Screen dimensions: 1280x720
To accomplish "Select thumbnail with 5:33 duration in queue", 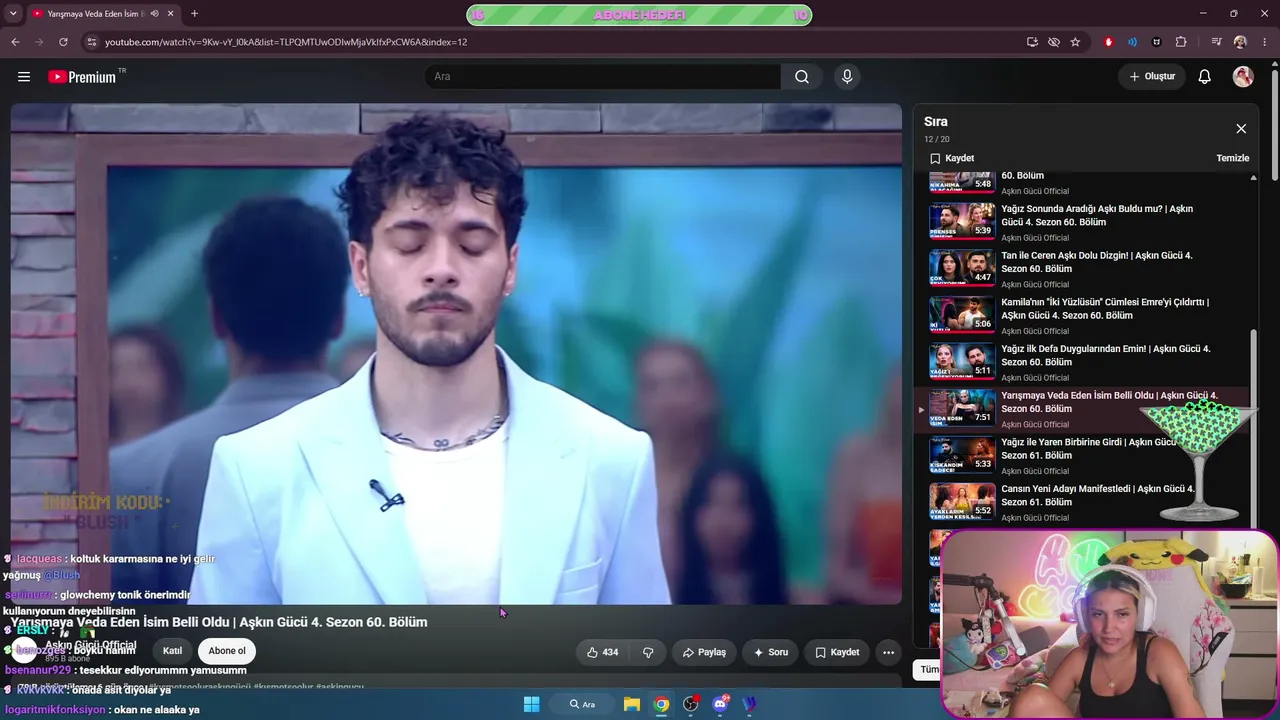I will [962, 454].
